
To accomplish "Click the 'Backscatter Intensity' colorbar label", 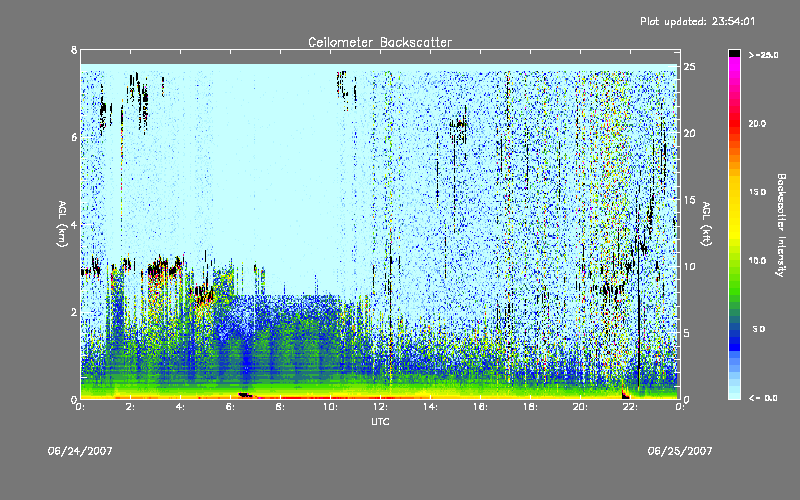I will [x=781, y=225].
